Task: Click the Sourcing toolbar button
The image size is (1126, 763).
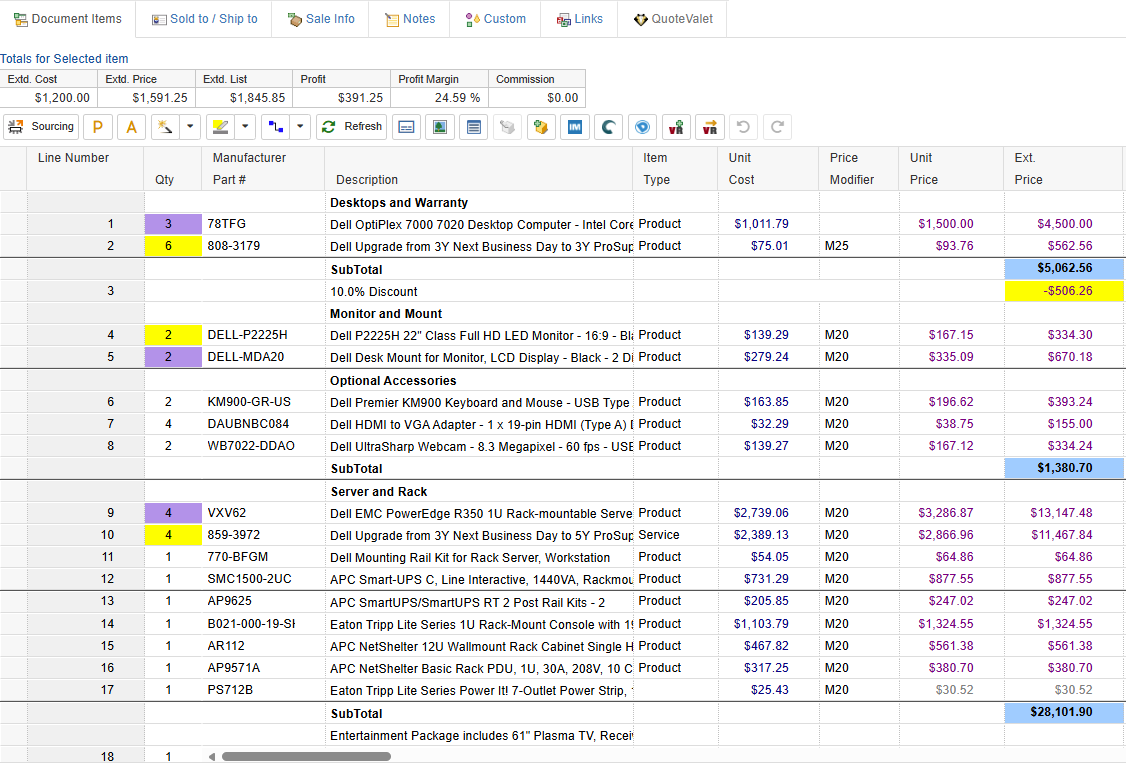Action: 41,127
